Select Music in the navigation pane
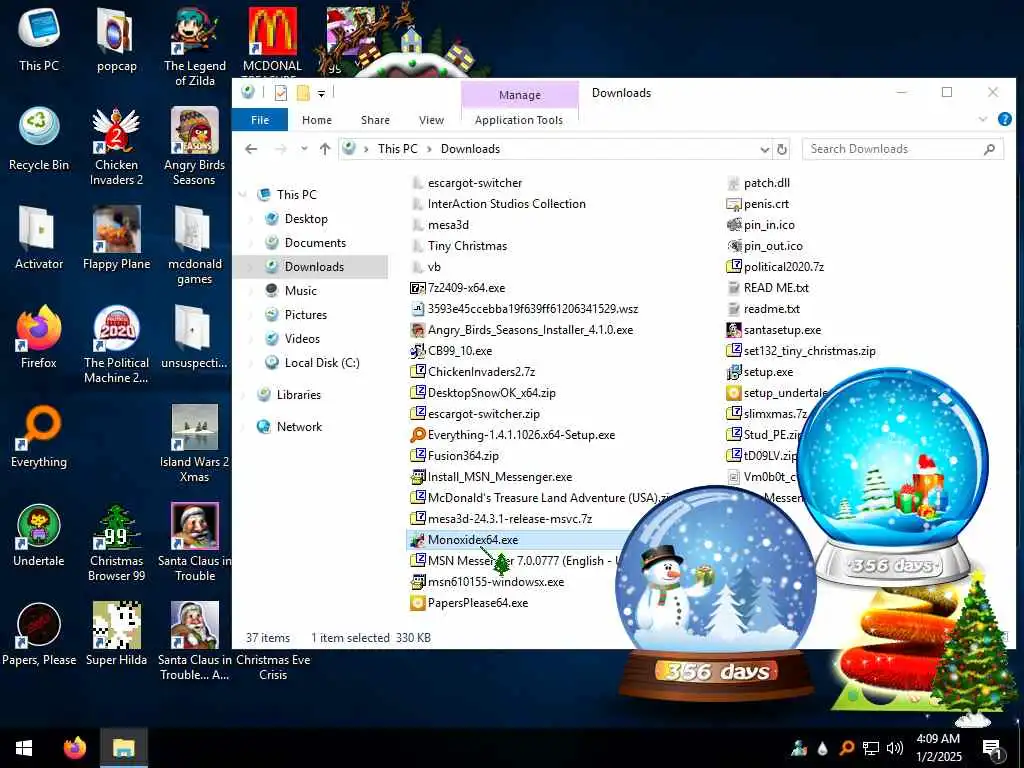Viewport: 1024px width, 768px height. tap(300, 291)
